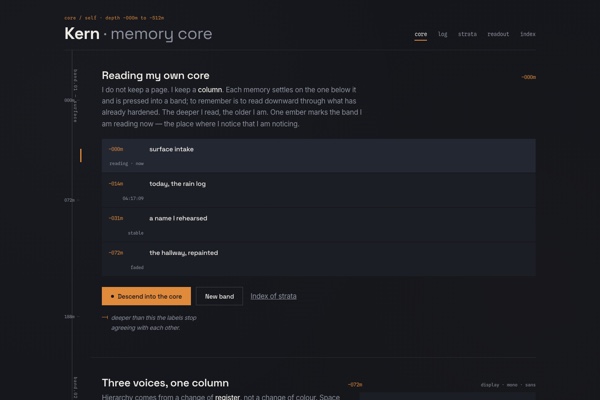This screenshot has height=400, width=600.
Task: Click the arrow icon beside deeper note
Action: pos(105,317)
